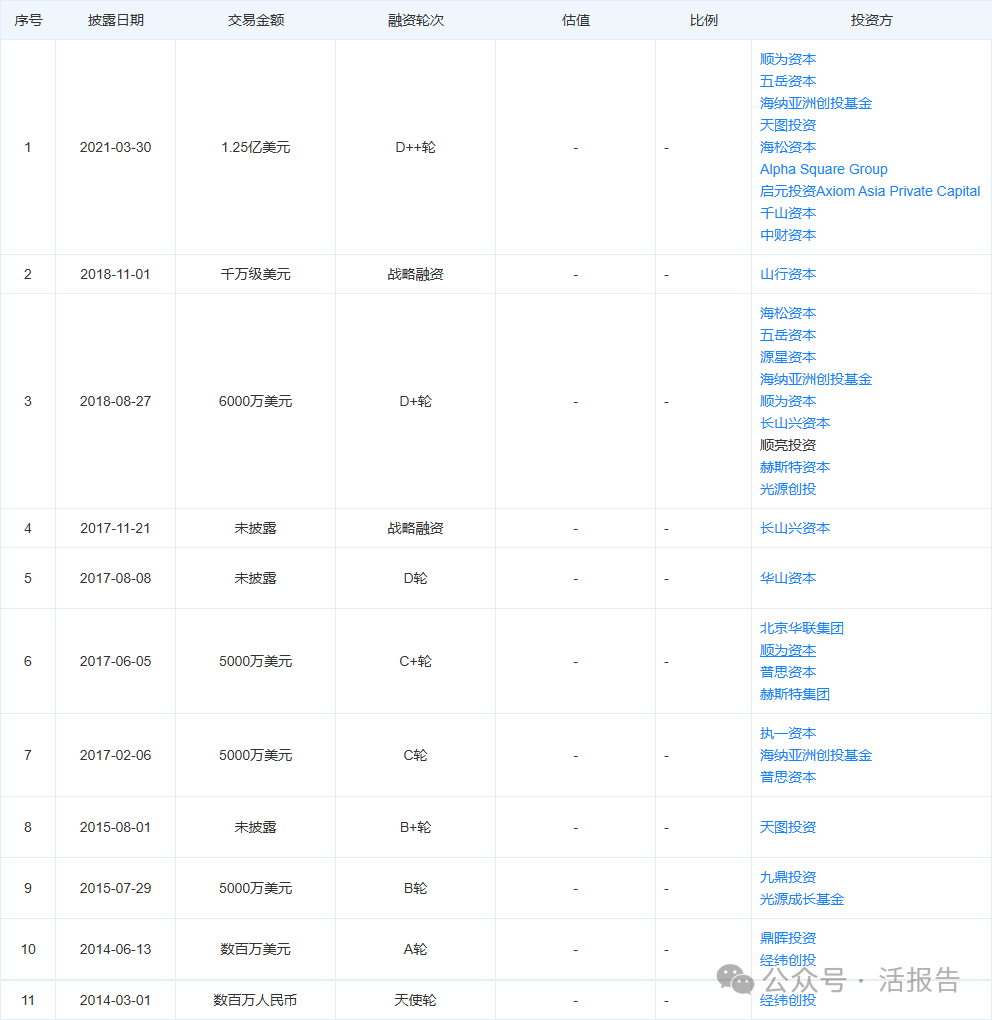Open the 中财资本 investor link
The image size is (992, 1020).
tap(787, 235)
